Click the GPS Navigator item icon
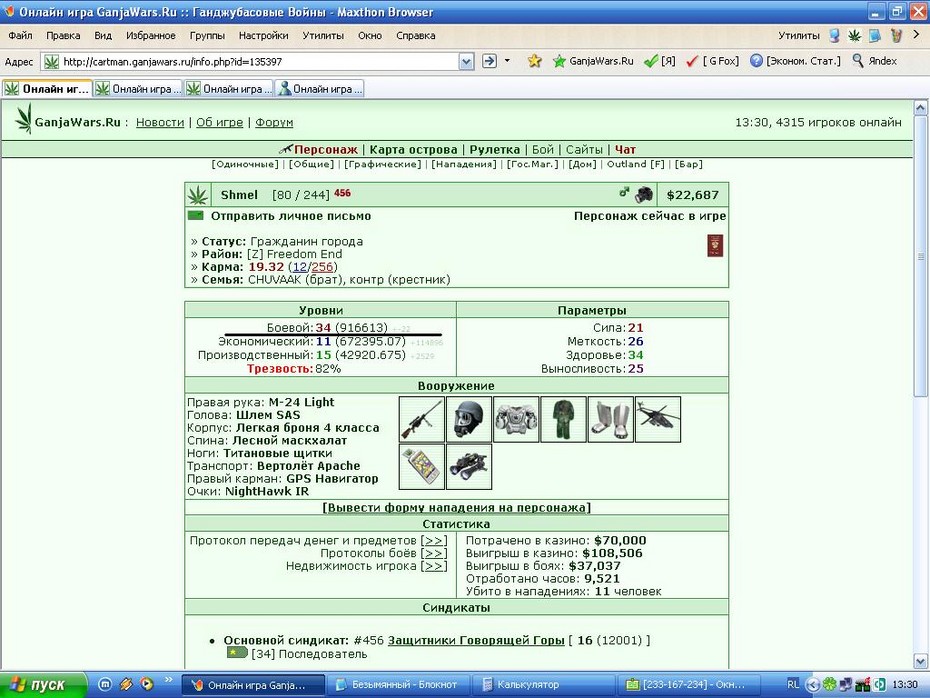930x698 pixels. point(422,467)
